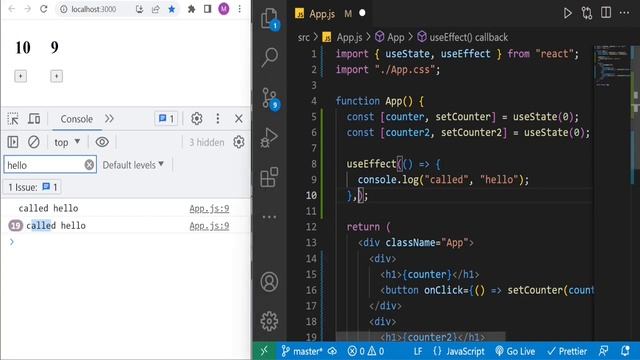Open App.js:9 link of repeated log
This screenshot has width=640, height=360.
(x=209, y=226)
